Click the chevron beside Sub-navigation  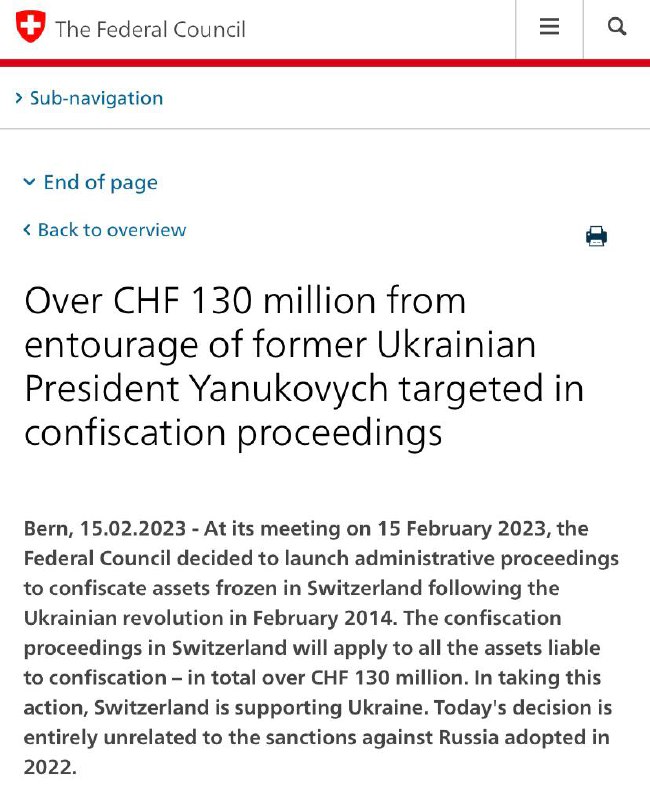19,98
